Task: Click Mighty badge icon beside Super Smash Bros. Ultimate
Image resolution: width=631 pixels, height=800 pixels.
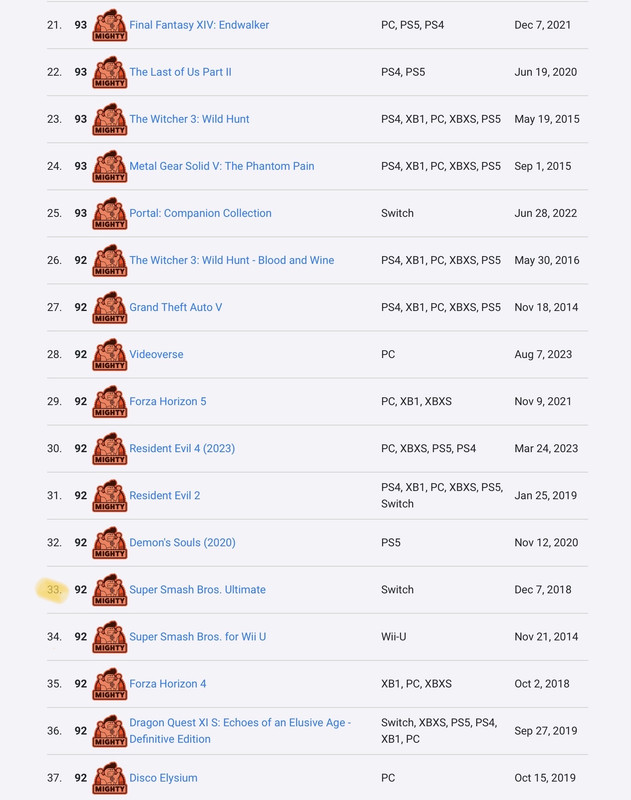Action: coord(110,590)
